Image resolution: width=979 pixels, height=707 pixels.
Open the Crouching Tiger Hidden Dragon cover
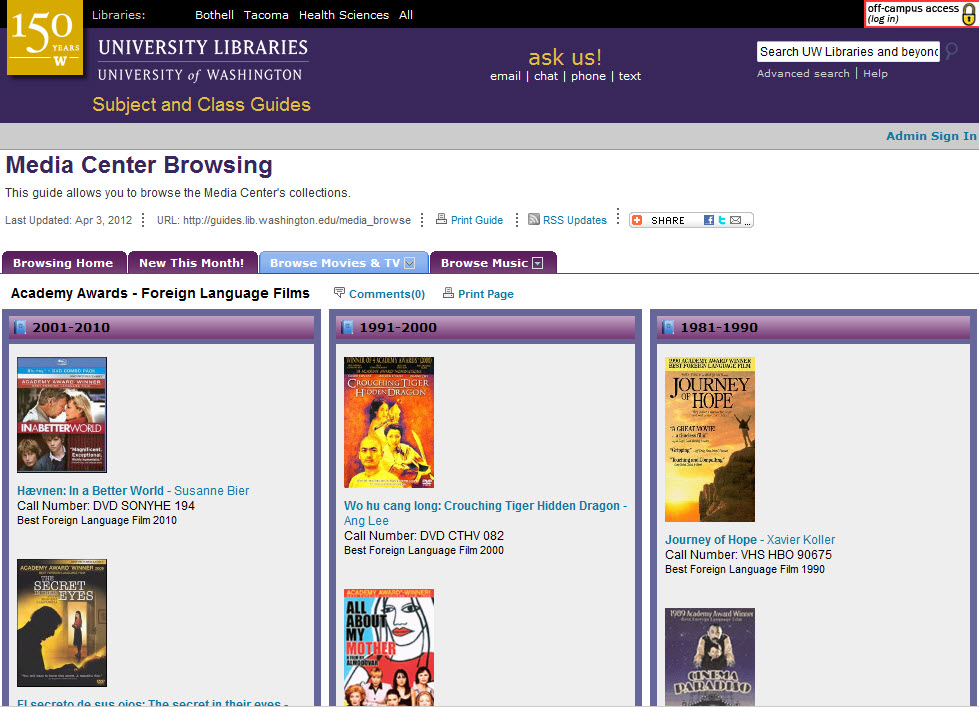(x=389, y=422)
